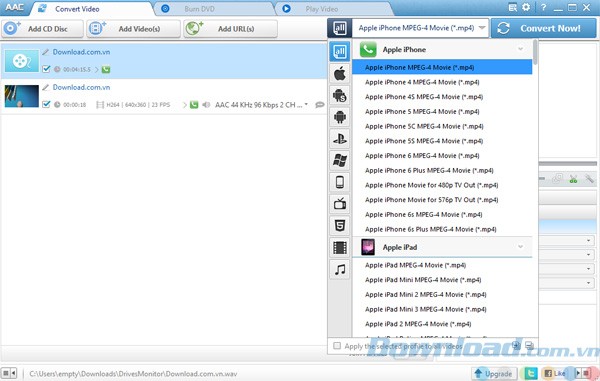This screenshot has height=381, width=600.
Task: Click the Facebook Like icon
Action: click(x=554, y=373)
